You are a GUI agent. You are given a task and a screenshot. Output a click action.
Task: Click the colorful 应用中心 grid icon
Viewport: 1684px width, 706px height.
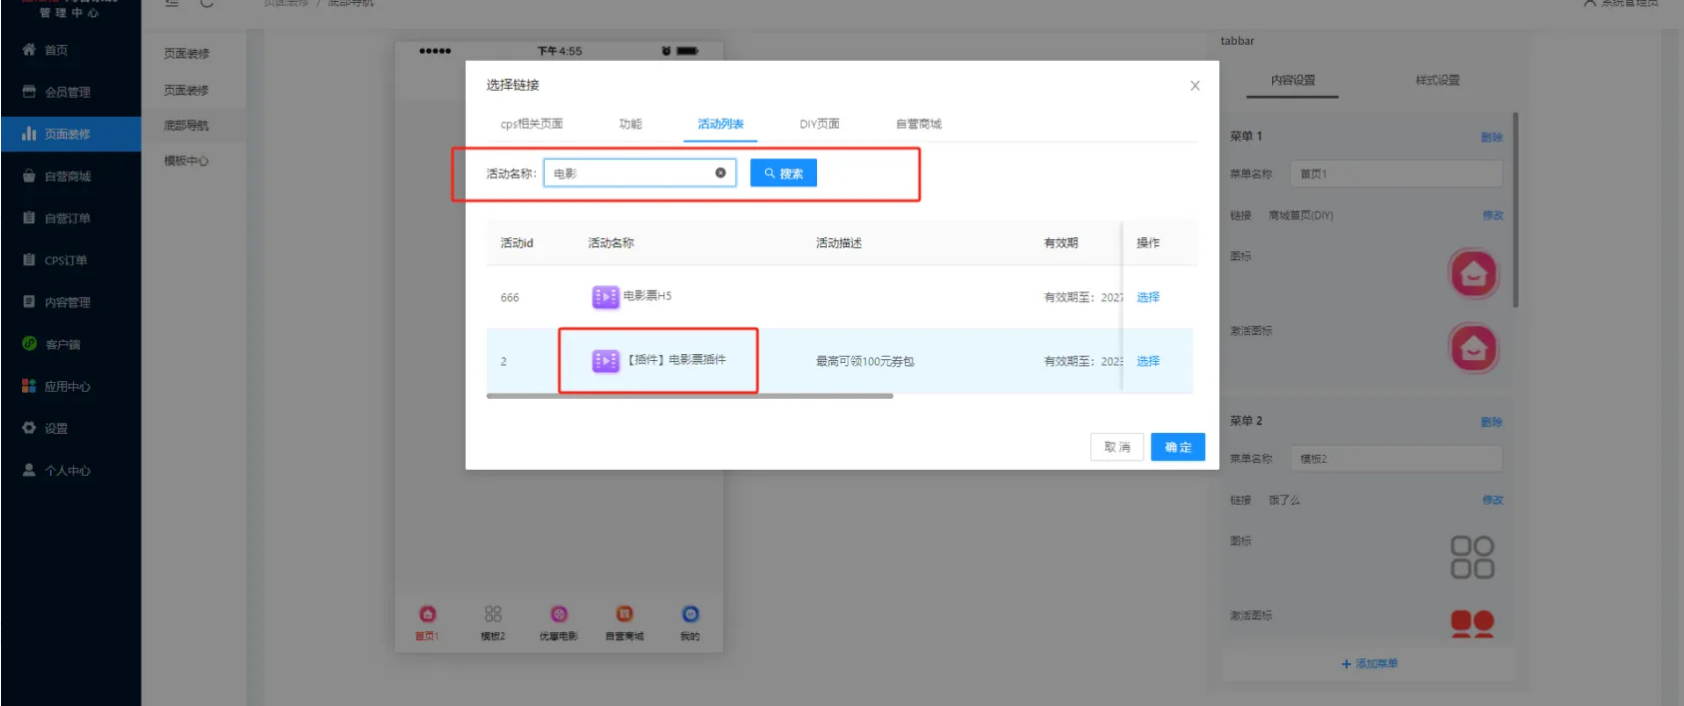[x=29, y=385]
